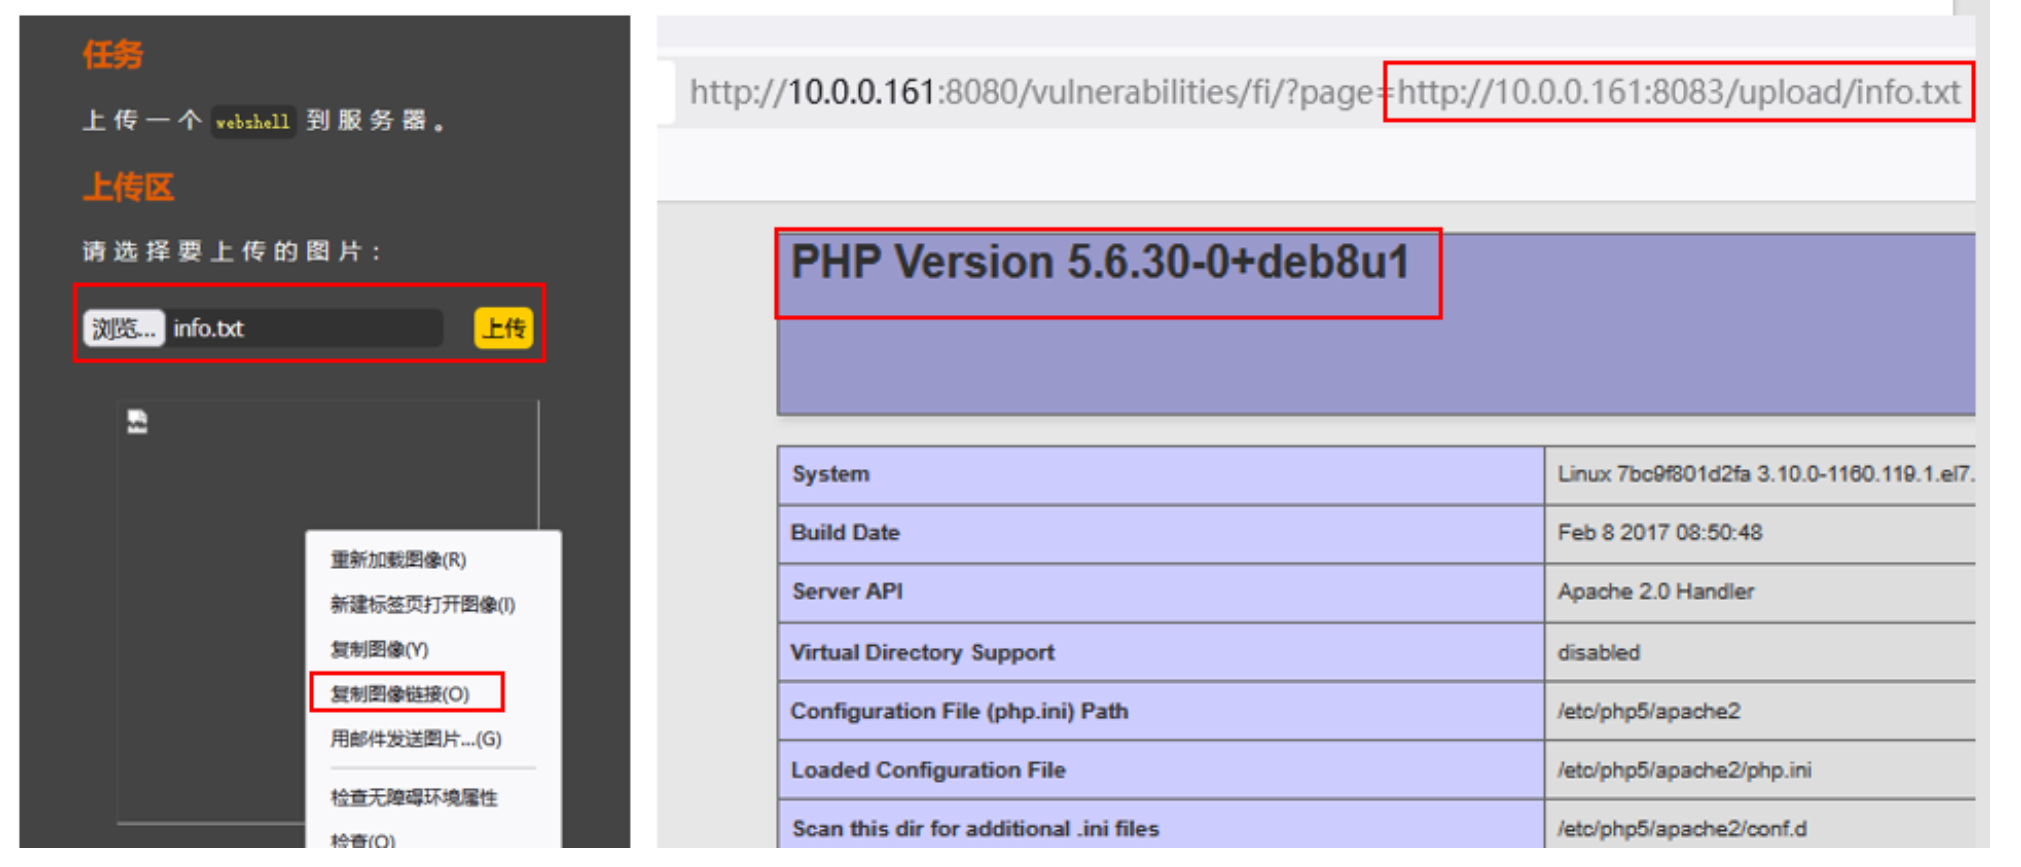Click the PHP Version 5.6.30-0+deb8u1 heading

(1100, 263)
